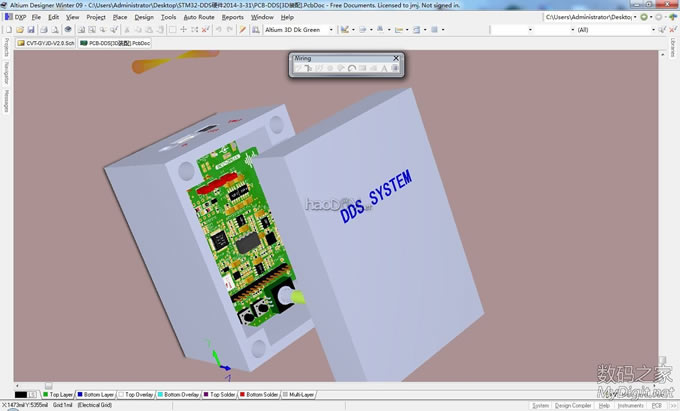Click the System panel button in status bar
Image resolution: width=680 pixels, height=411 pixels.
541,406
